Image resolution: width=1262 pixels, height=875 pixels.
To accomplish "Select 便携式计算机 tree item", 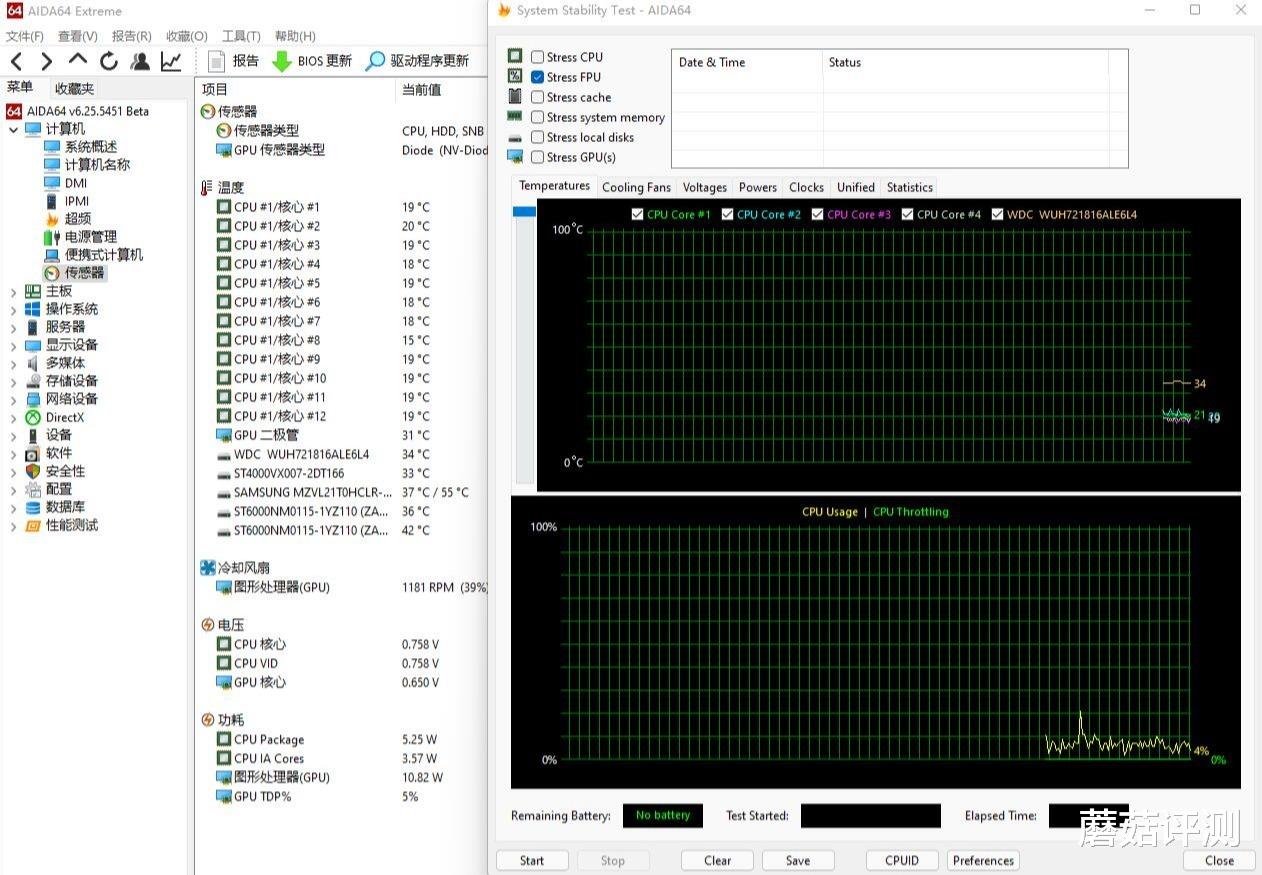I will pyautogui.click(x=104, y=255).
